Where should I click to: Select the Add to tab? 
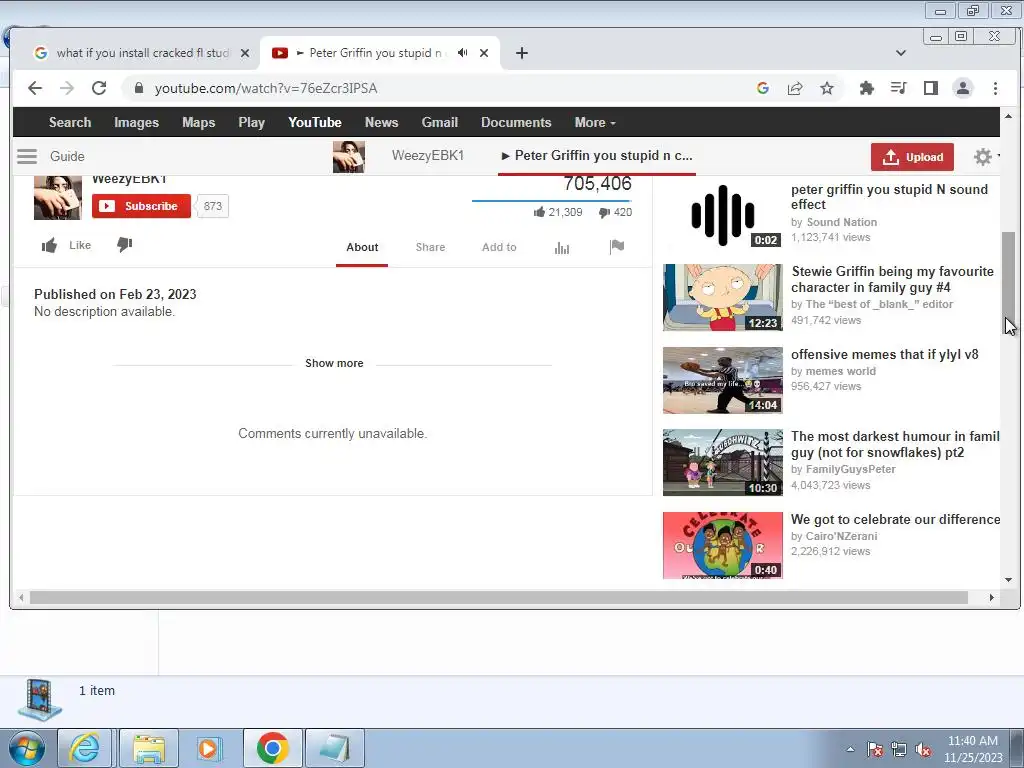pos(499,247)
